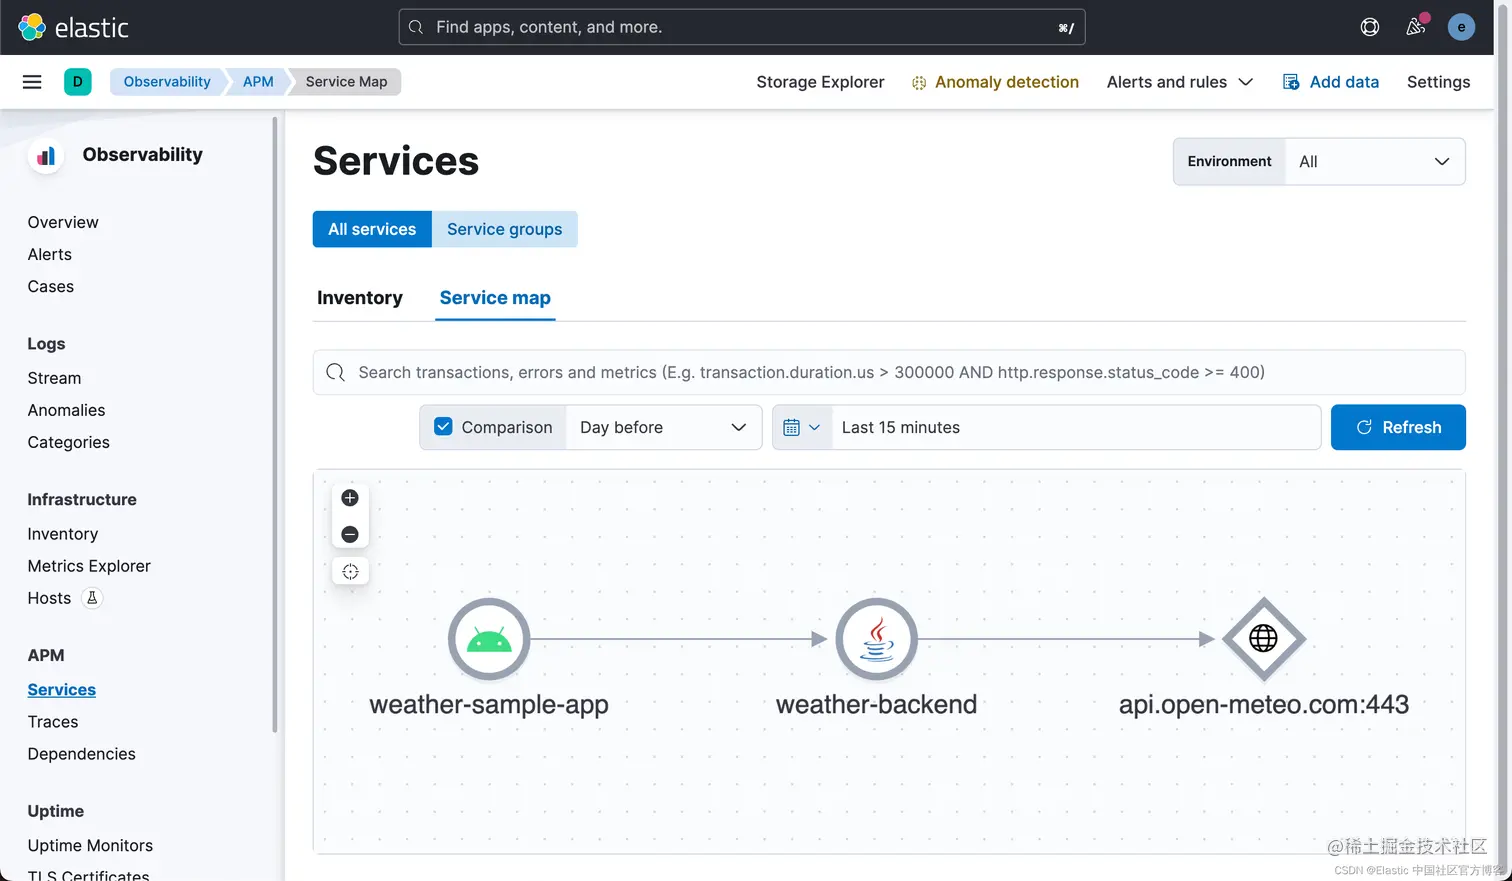Image resolution: width=1512 pixels, height=881 pixels.
Task: Open Logs Stream
Action: [54, 378]
